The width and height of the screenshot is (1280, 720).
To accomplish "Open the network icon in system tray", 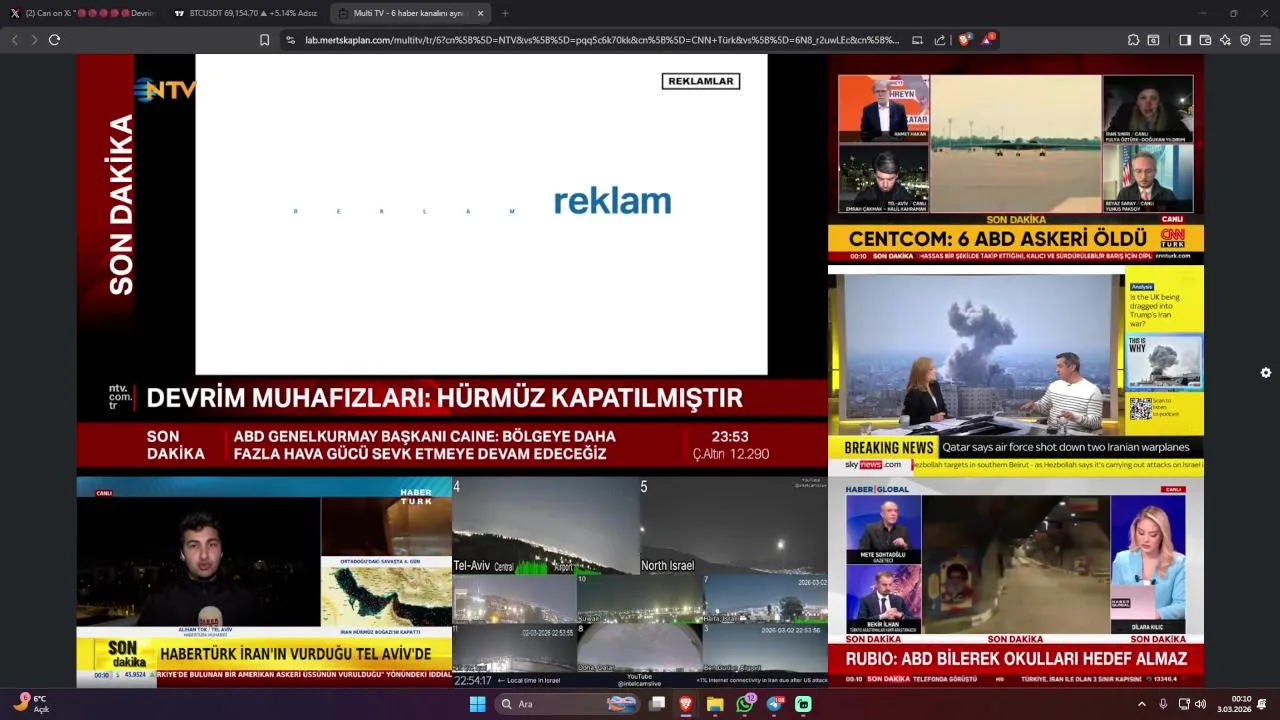I will pyautogui.click(x=1184, y=704).
